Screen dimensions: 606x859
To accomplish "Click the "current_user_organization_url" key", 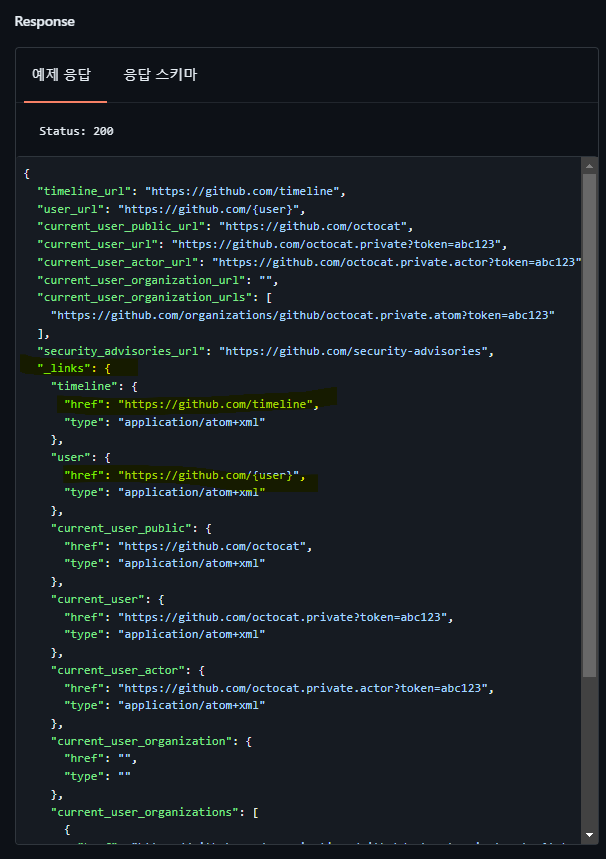I will pyautogui.click(x=141, y=280).
